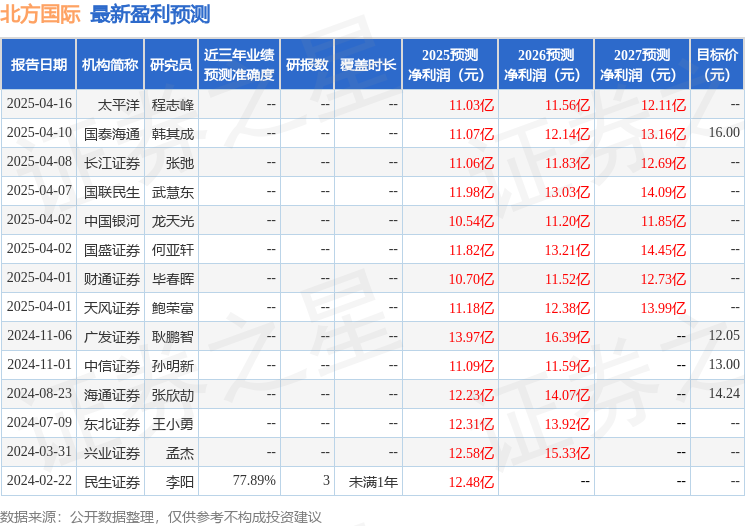
Task: Click 14.09亿 in 国联民生 row
Action: tap(664, 192)
